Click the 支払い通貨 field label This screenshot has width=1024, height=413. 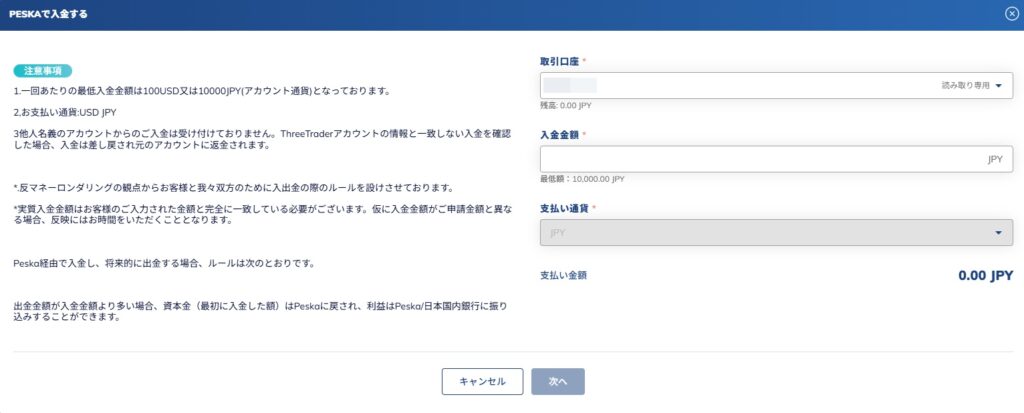[564, 208]
